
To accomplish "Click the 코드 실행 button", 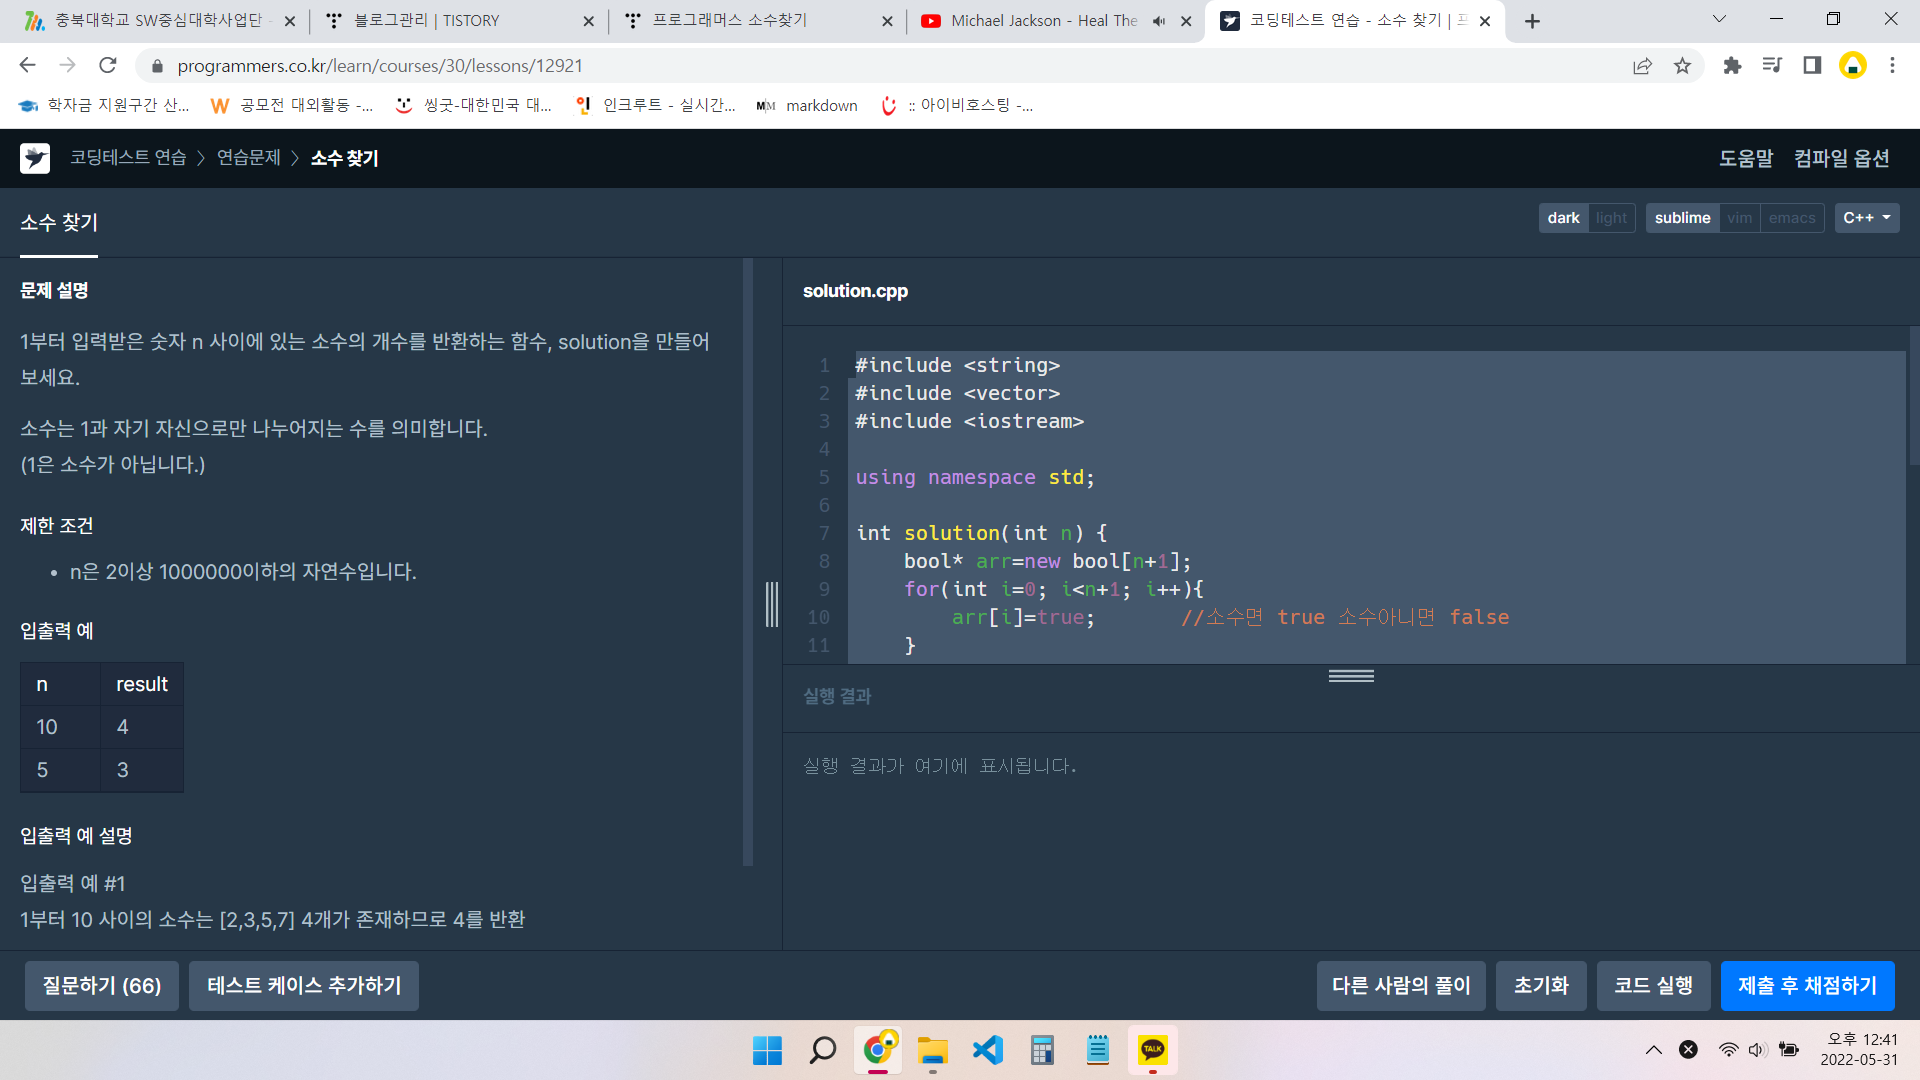I will pos(1653,986).
